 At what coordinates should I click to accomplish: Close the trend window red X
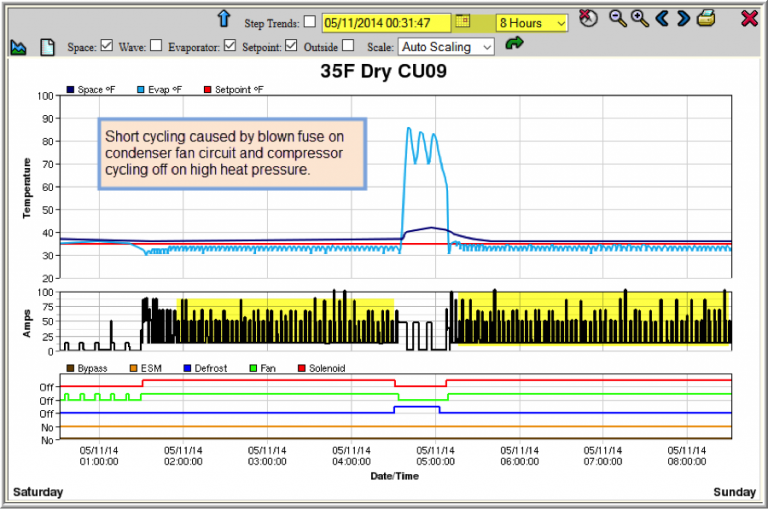[x=749, y=19]
